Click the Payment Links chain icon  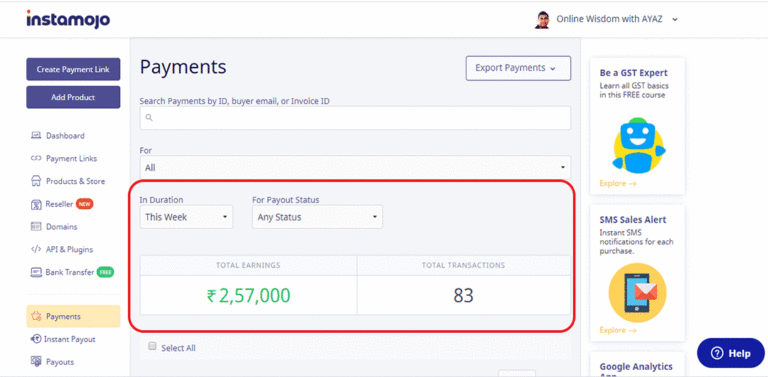pyautogui.click(x=36, y=158)
